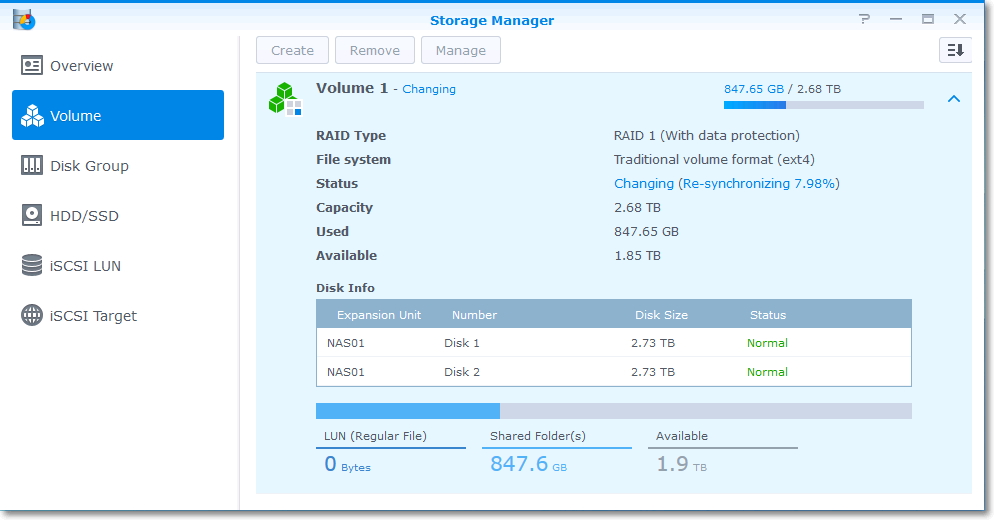Click the Storage Manager app icon in title bar

[x=24, y=20]
